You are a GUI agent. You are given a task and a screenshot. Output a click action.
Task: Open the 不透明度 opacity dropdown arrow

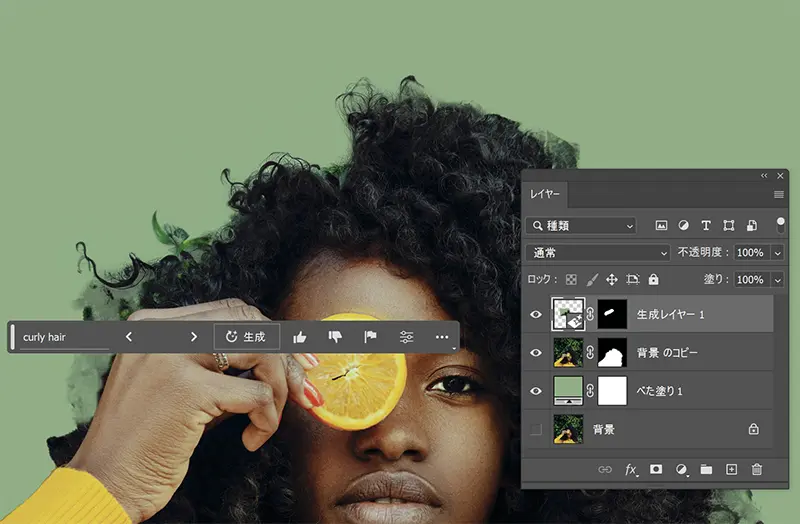(x=778, y=253)
